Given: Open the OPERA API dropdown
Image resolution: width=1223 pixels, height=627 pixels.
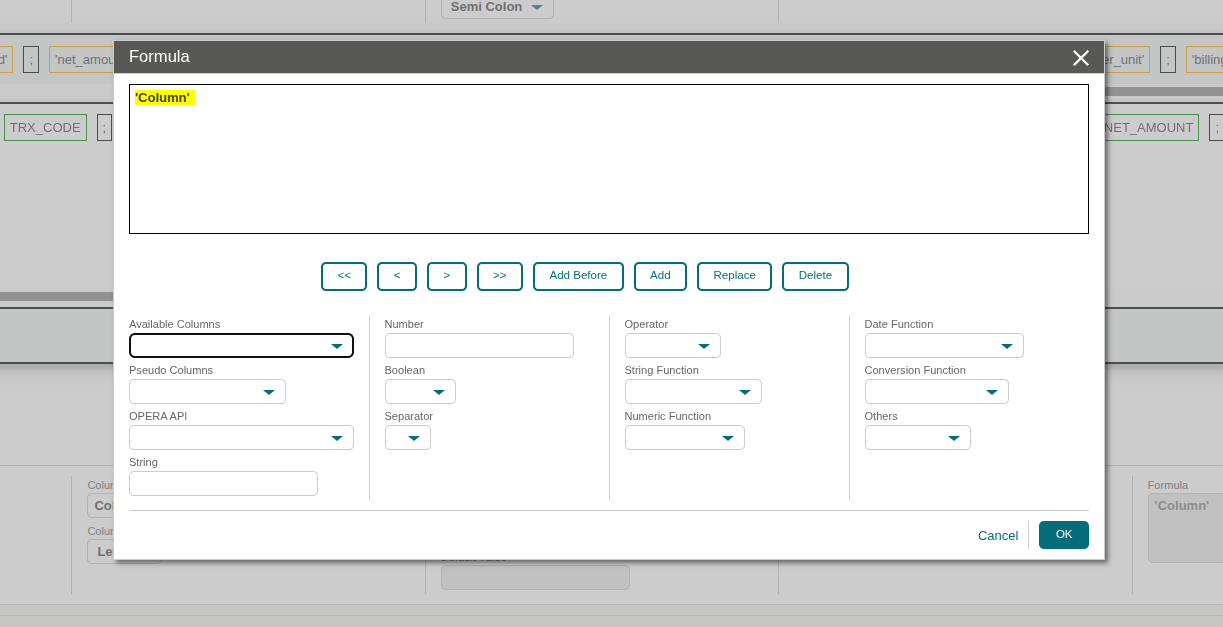Looking at the screenshot, I should pyautogui.click(x=241, y=438).
